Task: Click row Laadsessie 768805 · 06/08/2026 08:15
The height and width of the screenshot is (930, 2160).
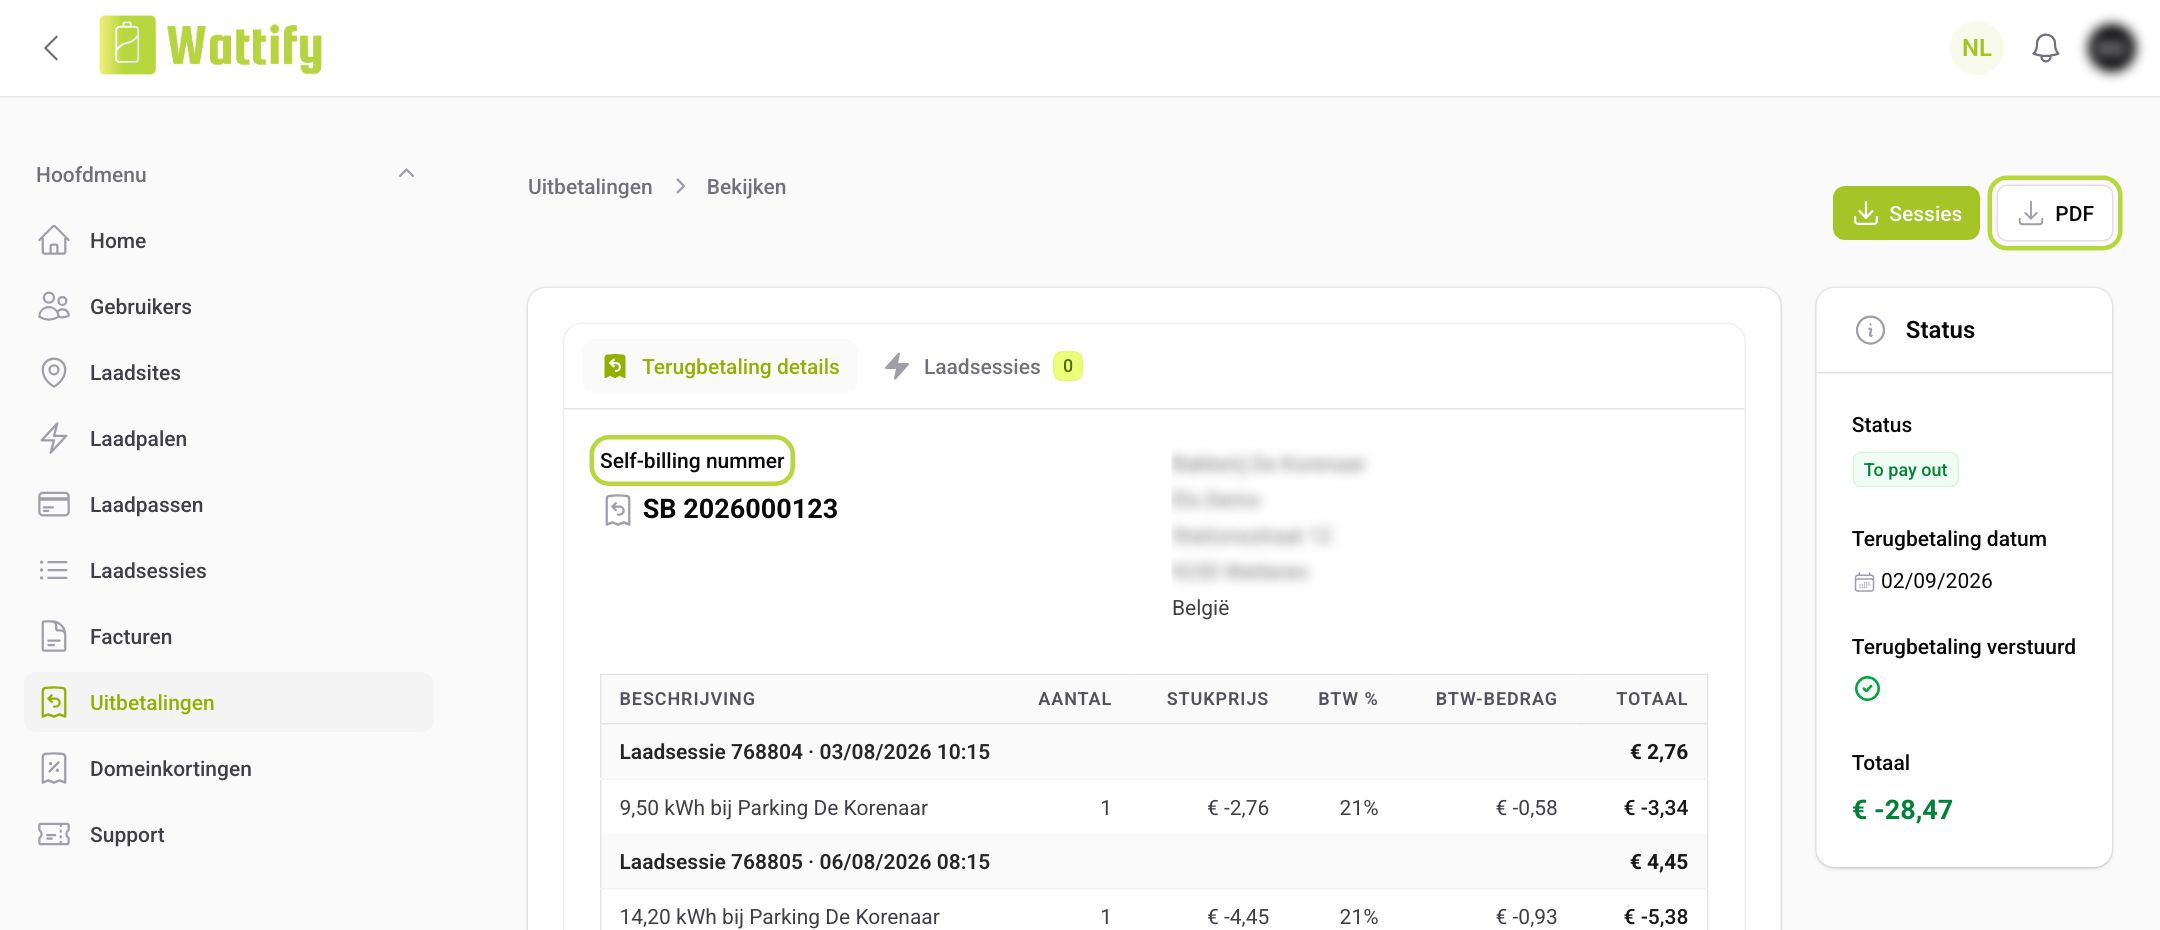Action: point(1154,862)
